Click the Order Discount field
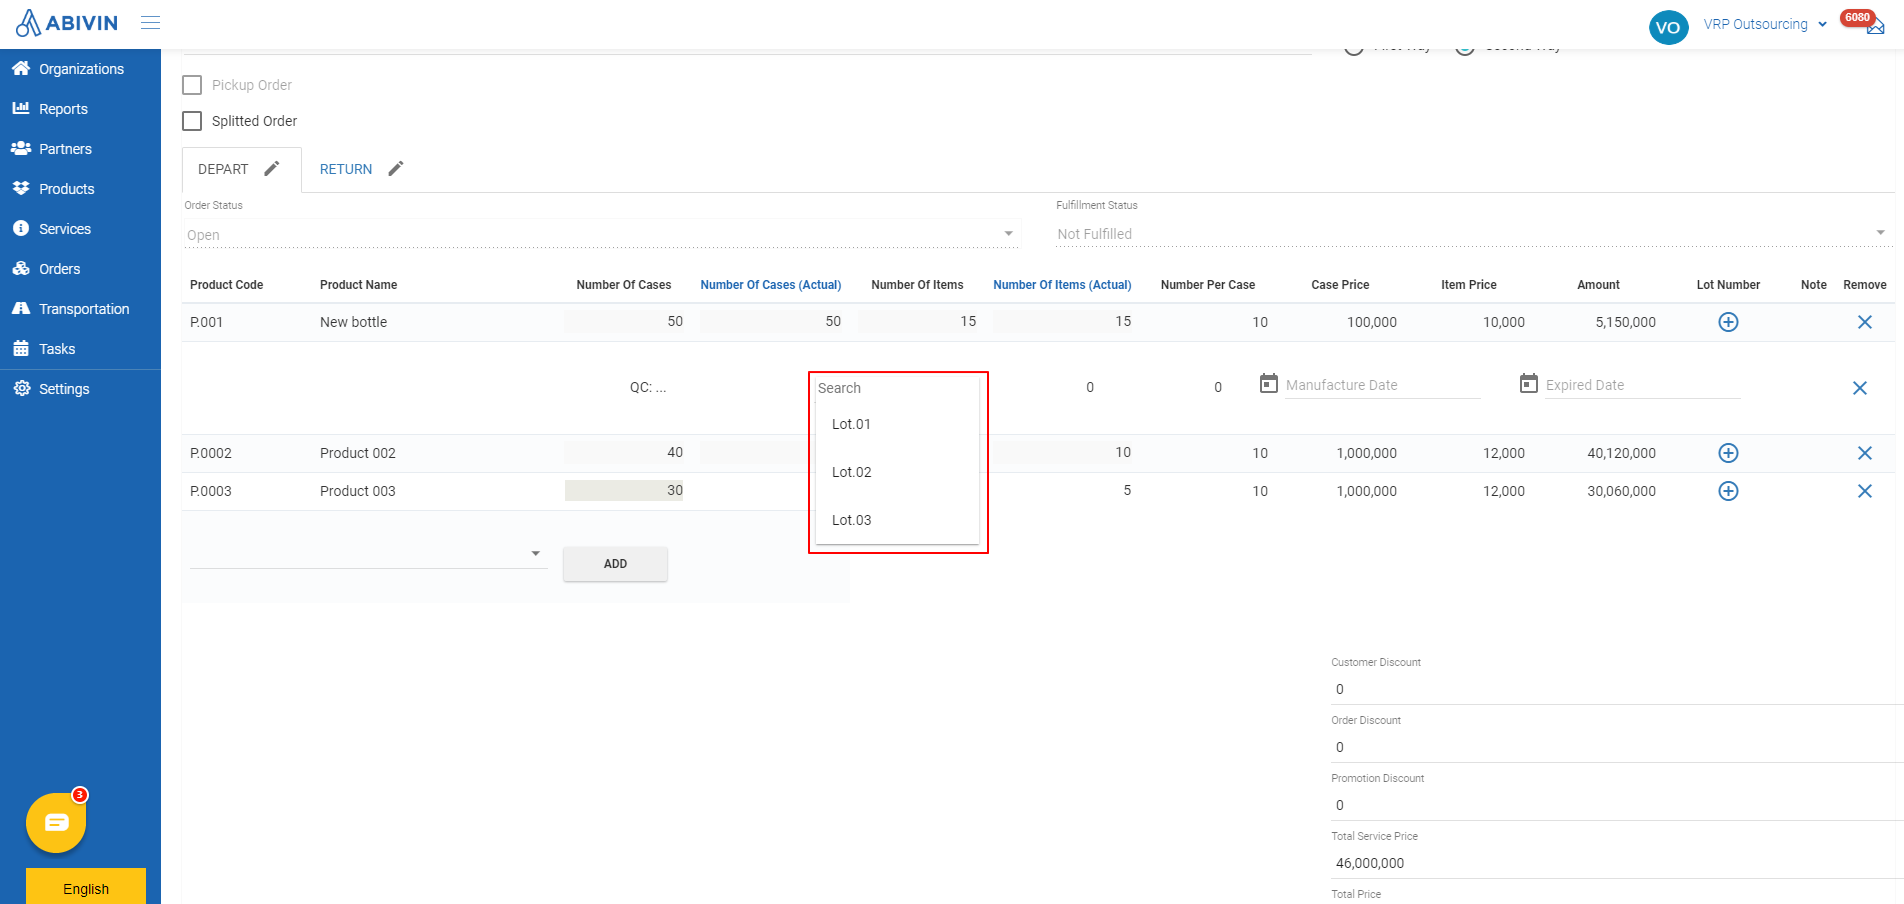 tap(1617, 747)
